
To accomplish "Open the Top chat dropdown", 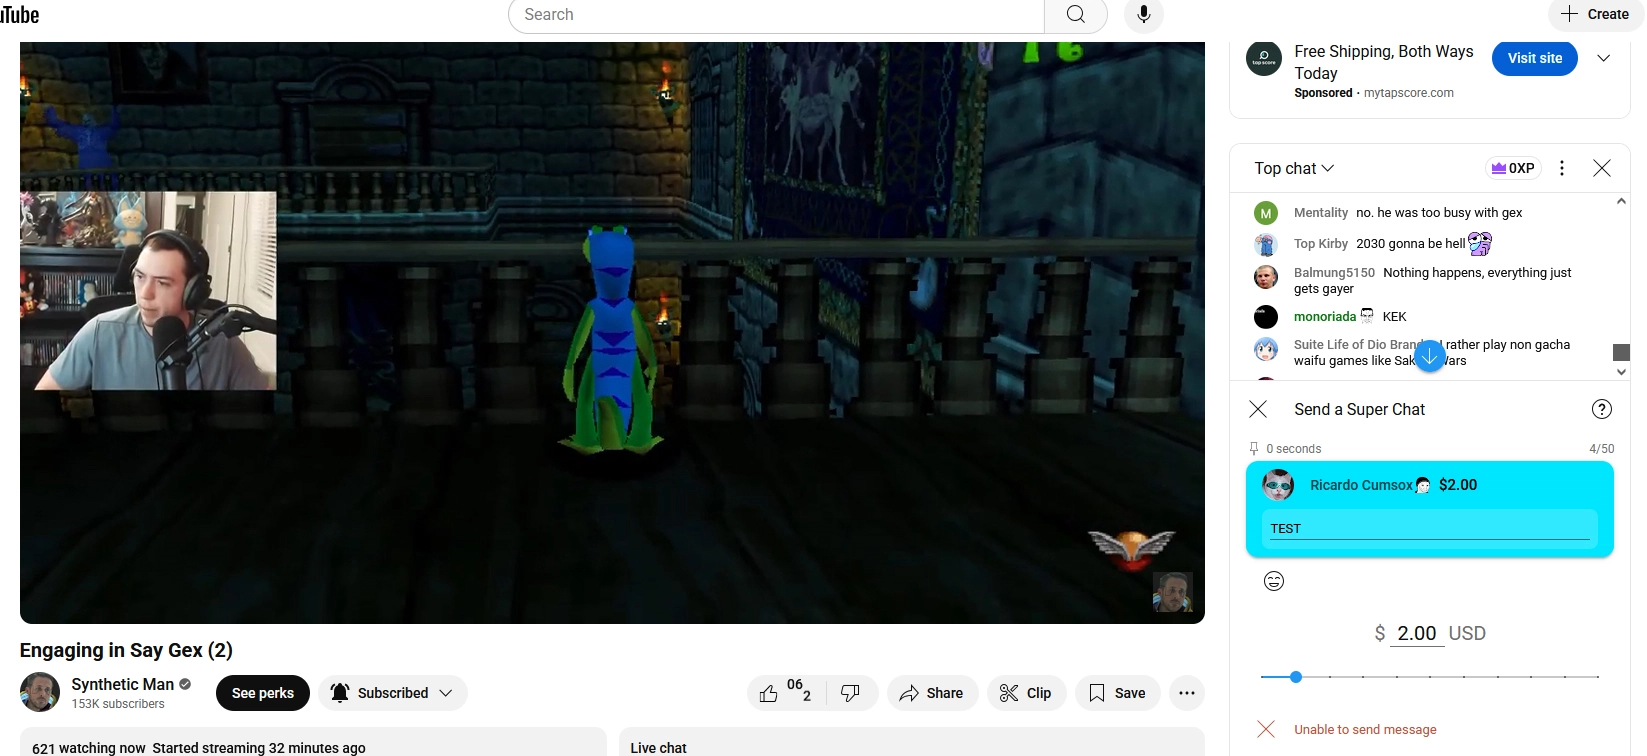I will 1294,168.
